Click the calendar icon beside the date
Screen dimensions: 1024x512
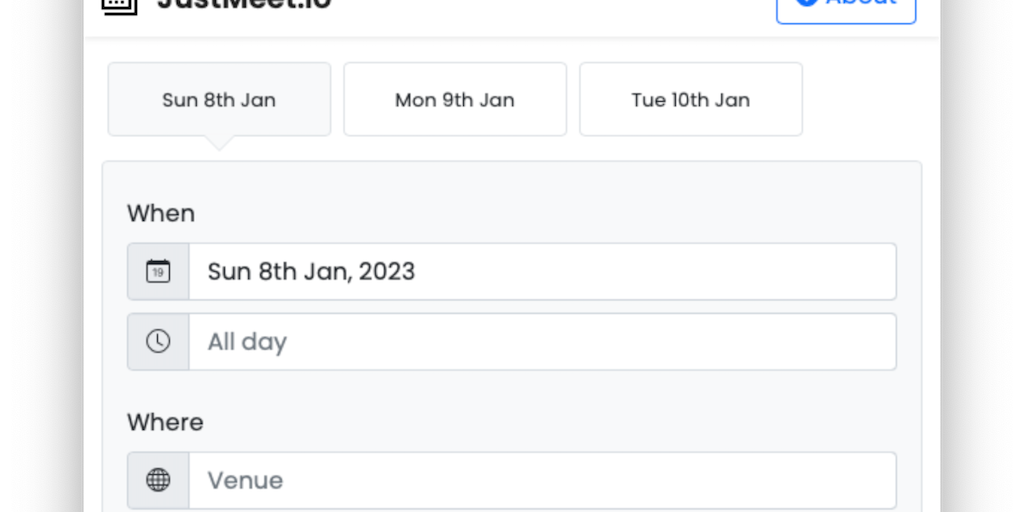click(158, 271)
